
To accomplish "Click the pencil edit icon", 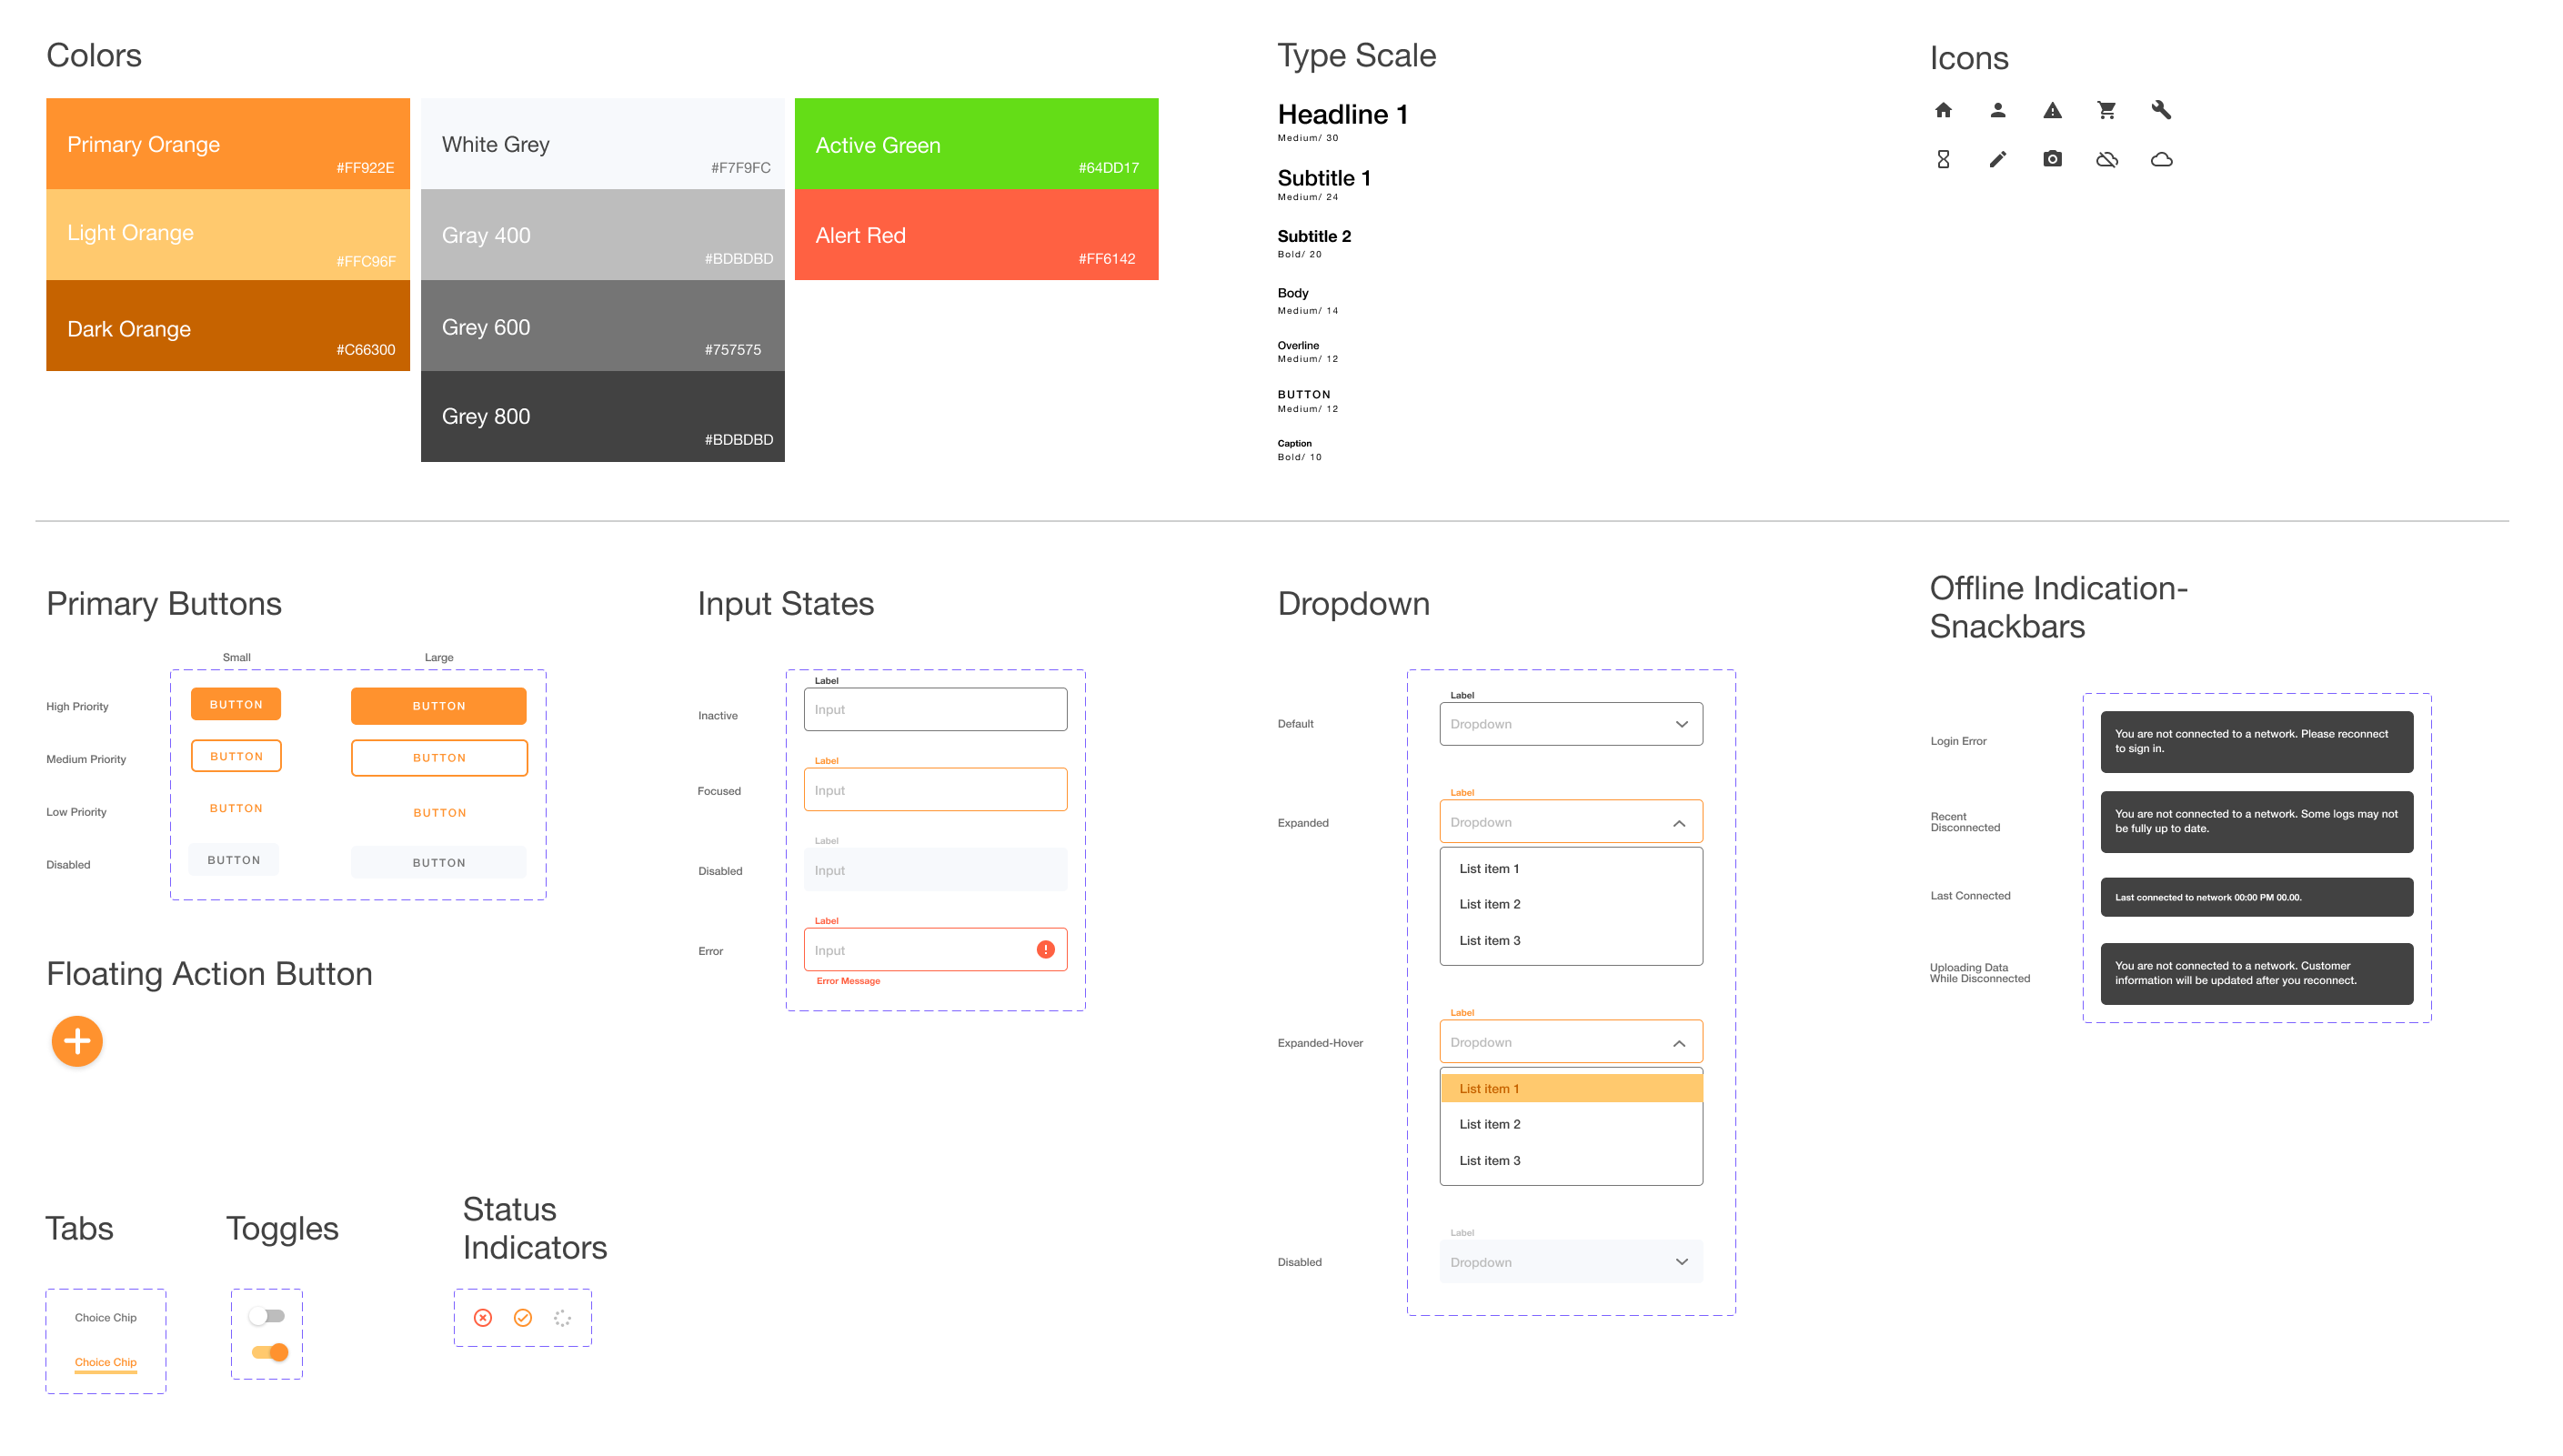I will 1997,159.
